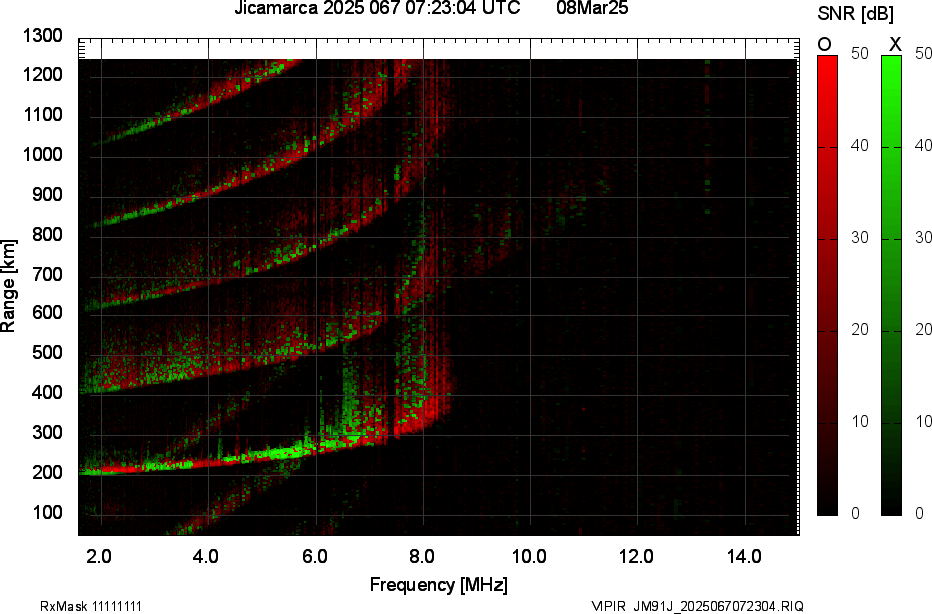
Task: Click the 'SNR [dB]' legend heading
Action: click(855, 14)
